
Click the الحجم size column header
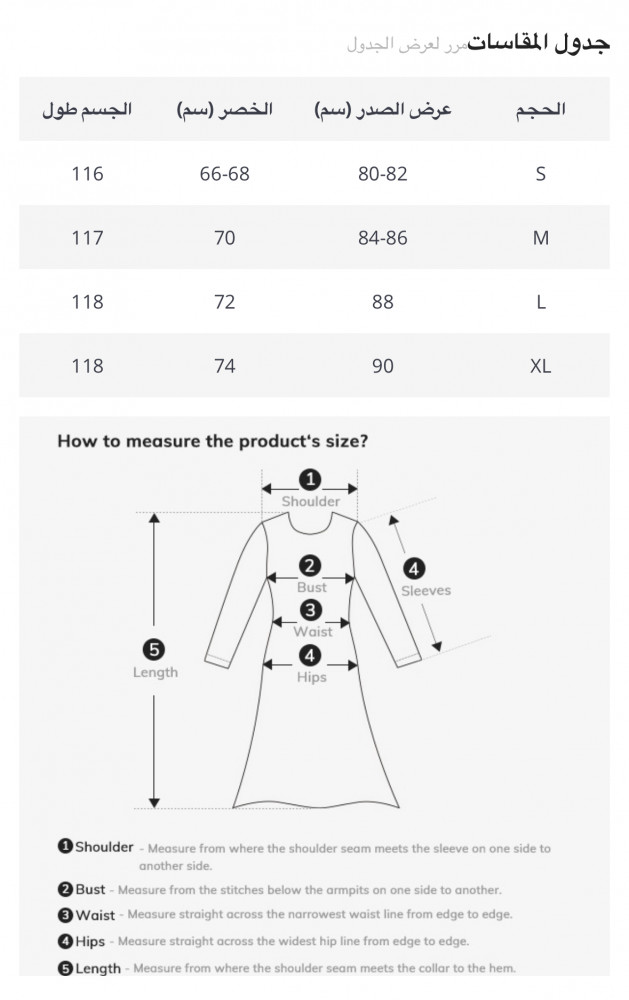(540, 109)
